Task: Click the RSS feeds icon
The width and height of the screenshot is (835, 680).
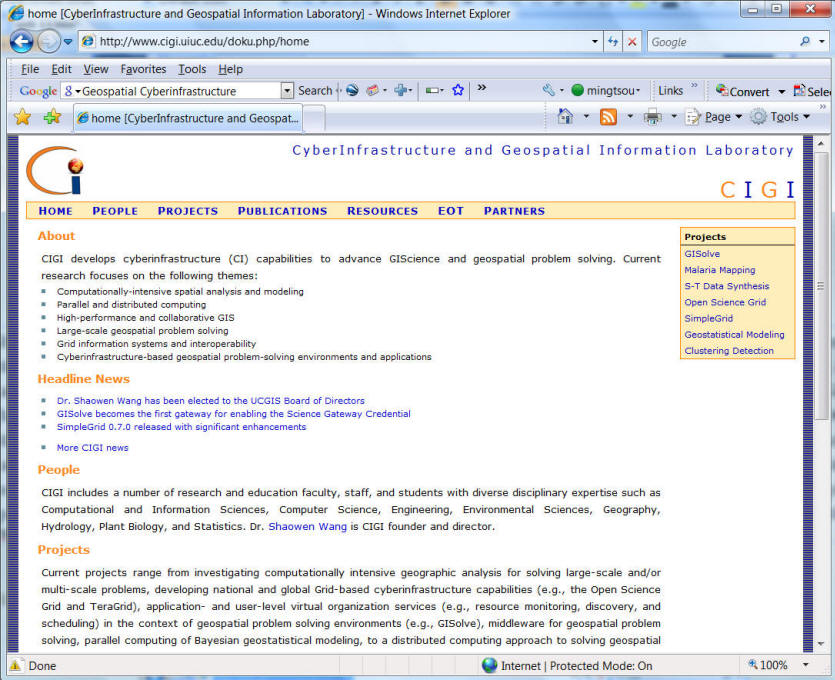Action: [x=608, y=117]
